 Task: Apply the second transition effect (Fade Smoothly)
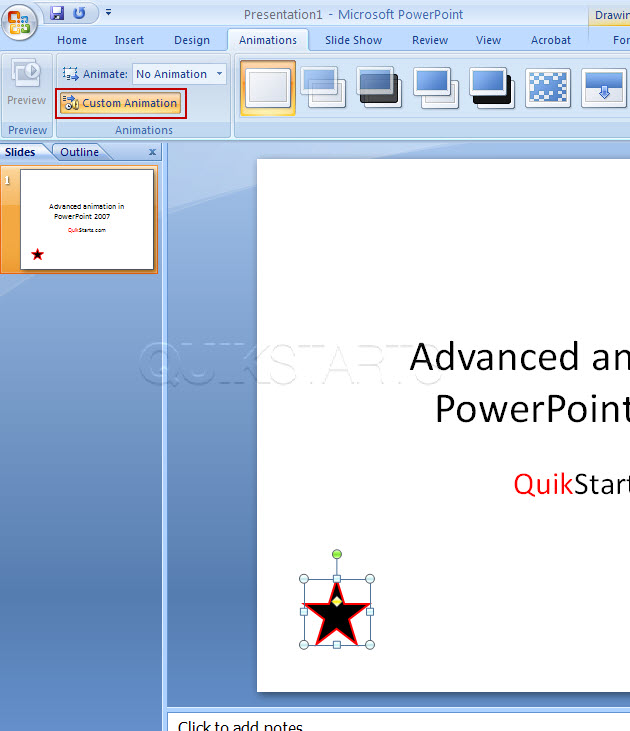click(x=324, y=87)
